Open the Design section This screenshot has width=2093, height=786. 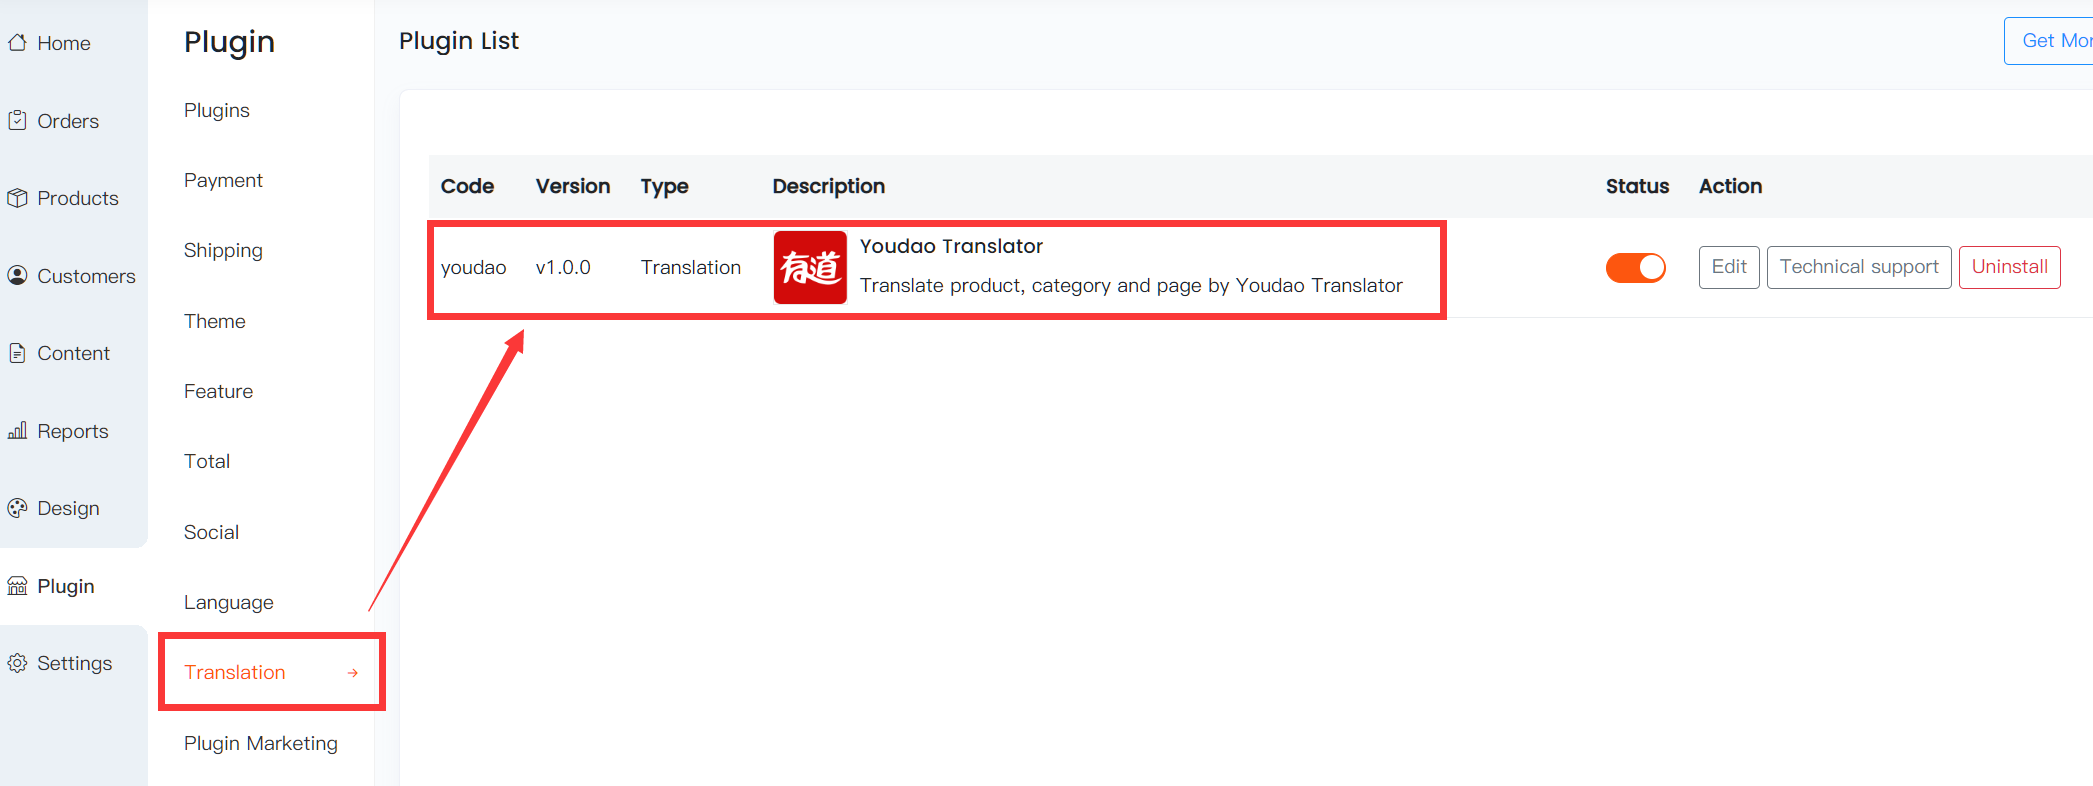(x=68, y=508)
